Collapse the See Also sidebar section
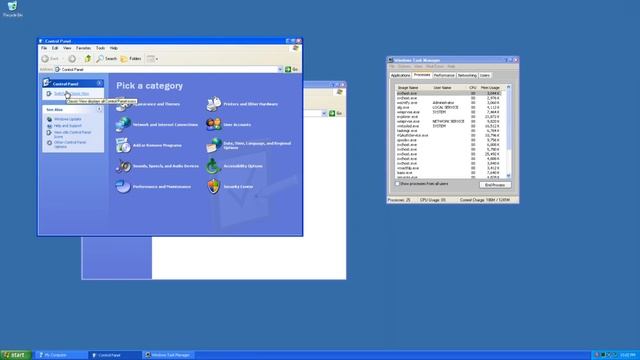640x360 pixels. click(x=99, y=109)
